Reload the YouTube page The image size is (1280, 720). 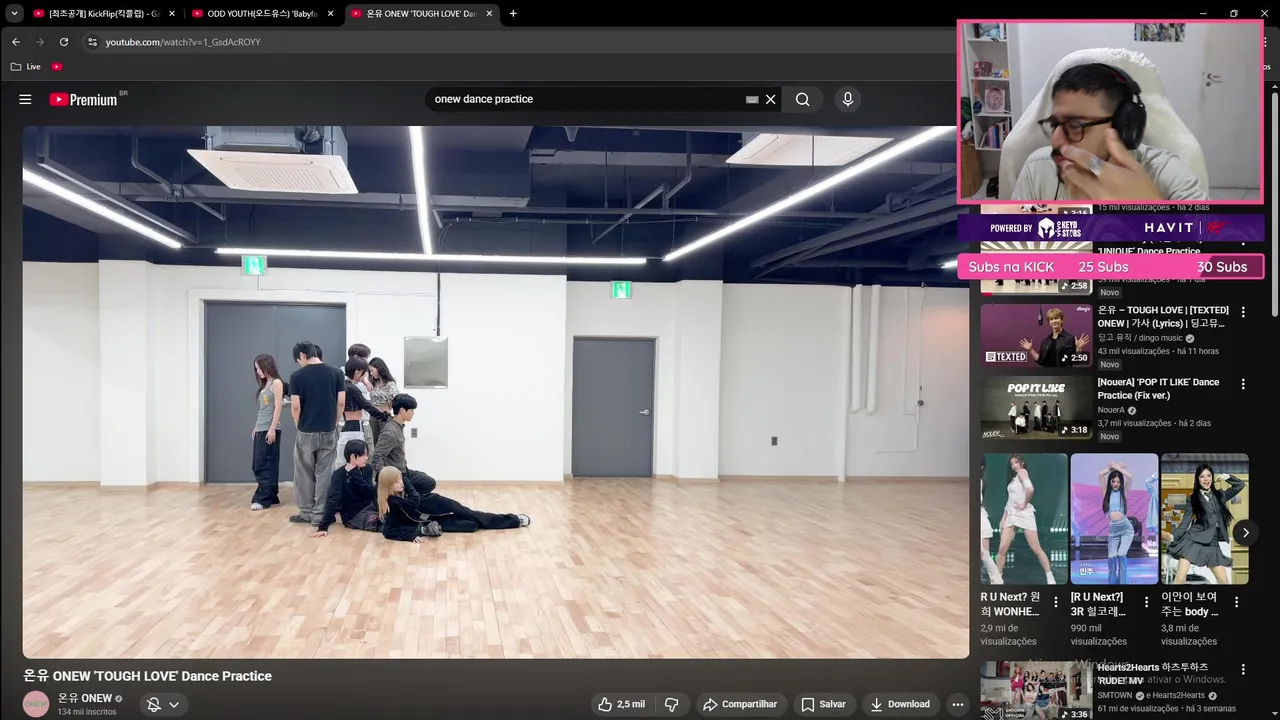point(64,42)
